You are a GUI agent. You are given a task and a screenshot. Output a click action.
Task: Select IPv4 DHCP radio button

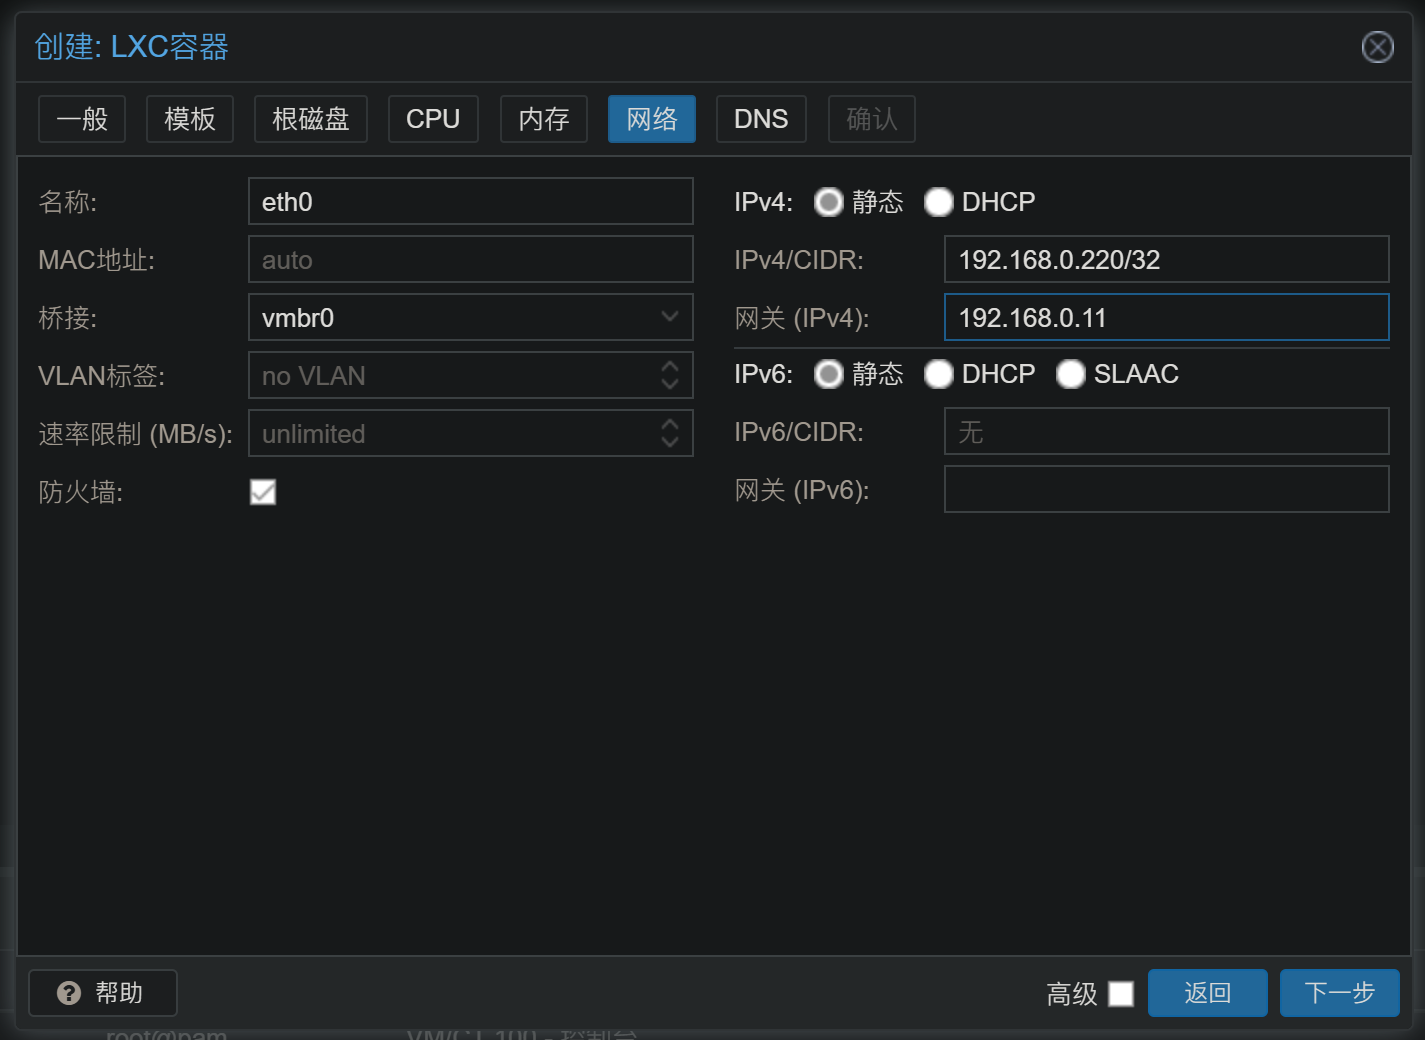coord(938,202)
